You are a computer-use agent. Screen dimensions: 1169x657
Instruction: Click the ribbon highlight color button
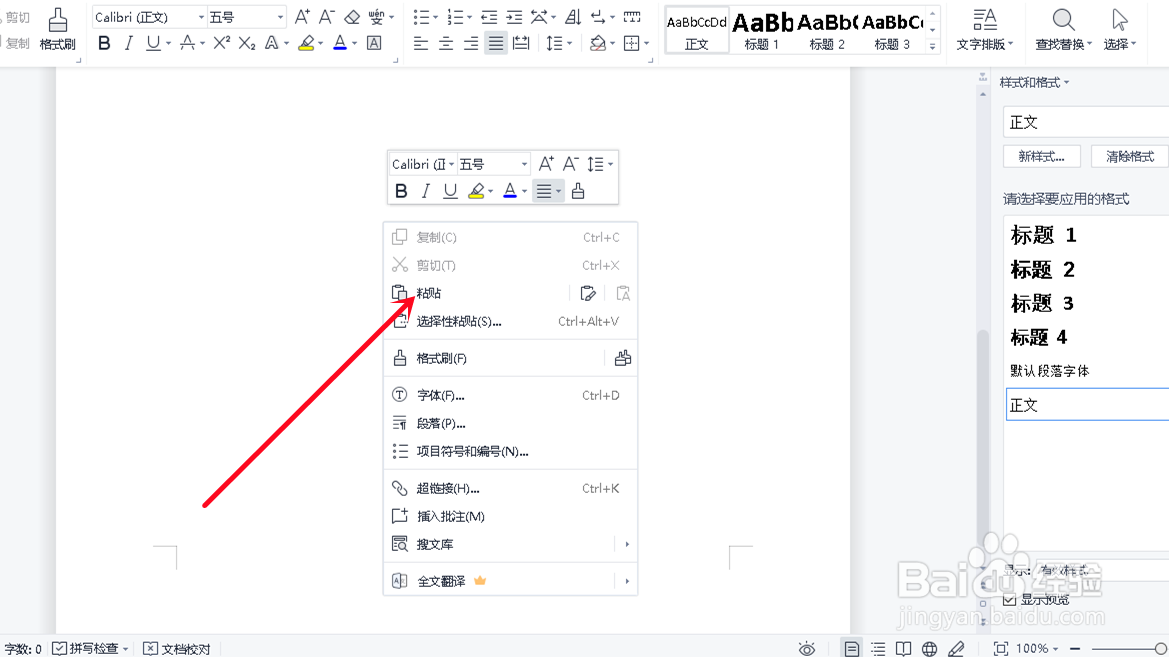306,43
